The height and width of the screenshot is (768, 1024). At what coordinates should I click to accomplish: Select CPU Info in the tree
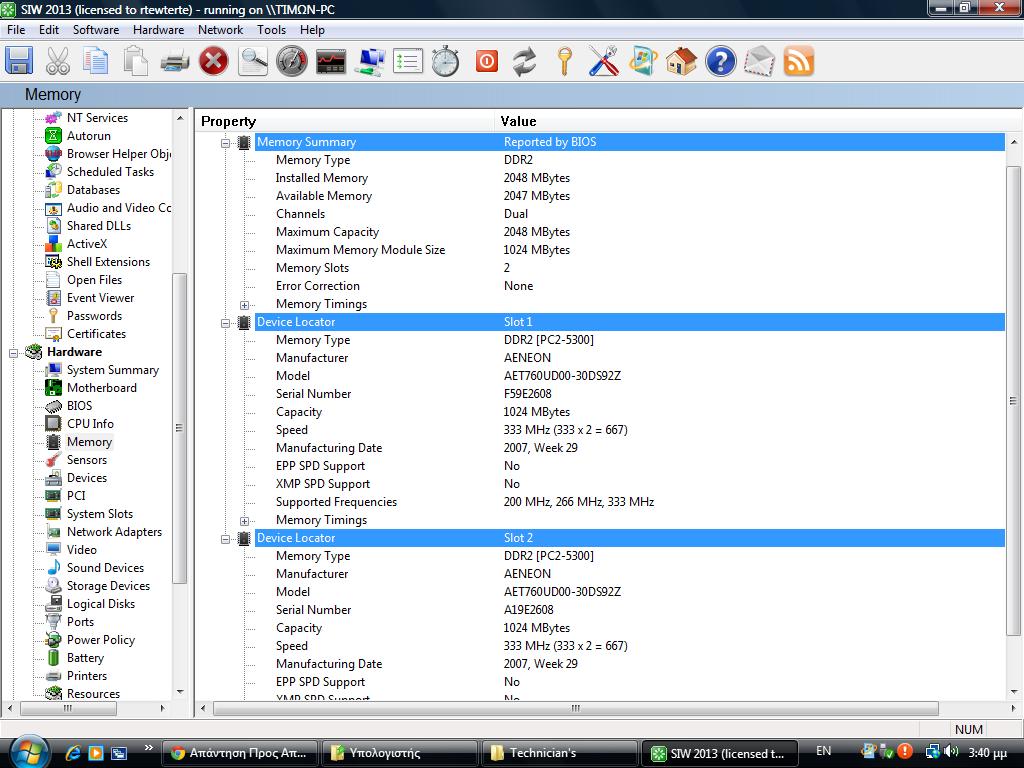pos(89,424)
